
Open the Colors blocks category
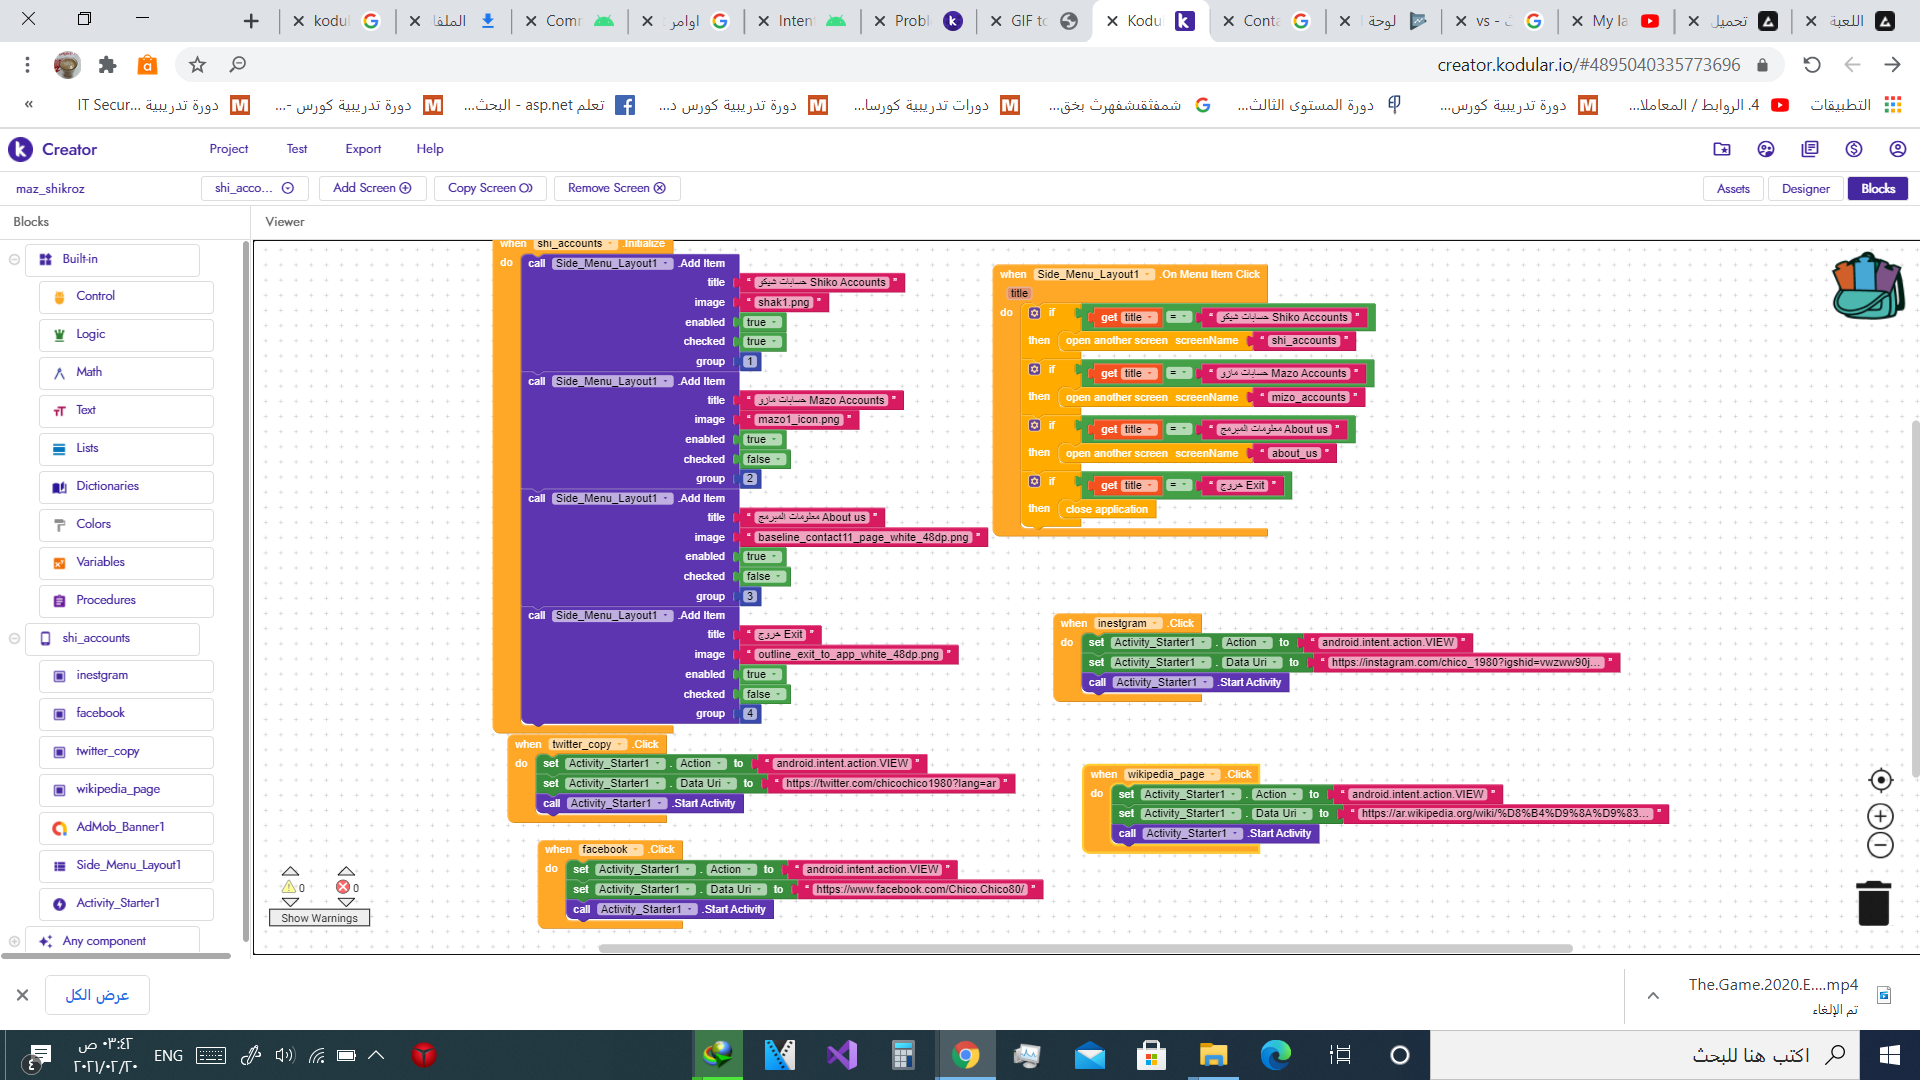[x=93, y=524]
